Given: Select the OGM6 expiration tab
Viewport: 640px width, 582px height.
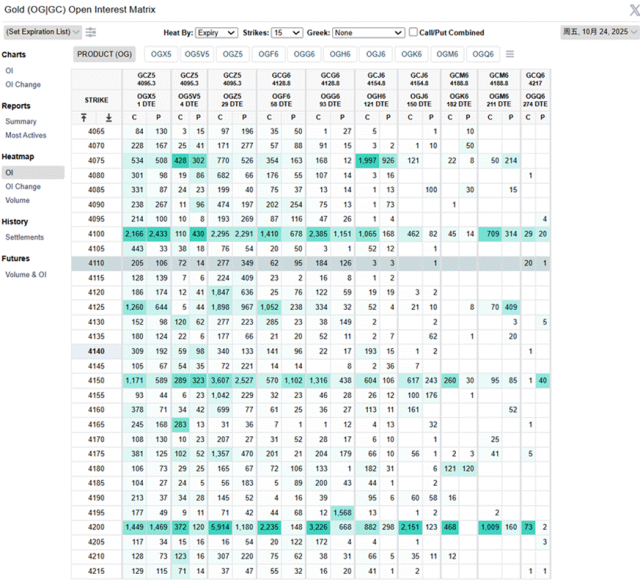Looking at the screenshot, I should click(447, 54).
